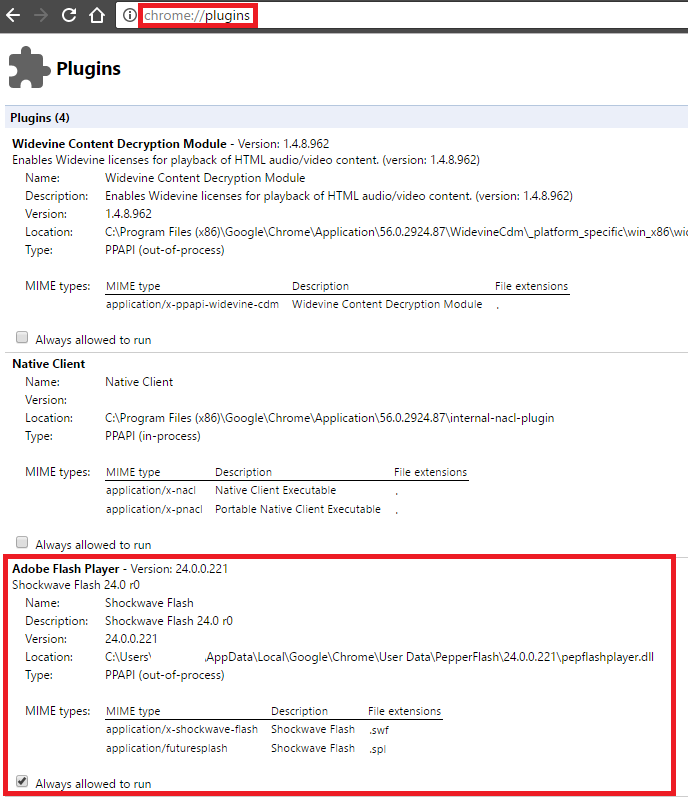Click the browser Back arrow
This screenshot has width=688, height=799.
[13, 15]
